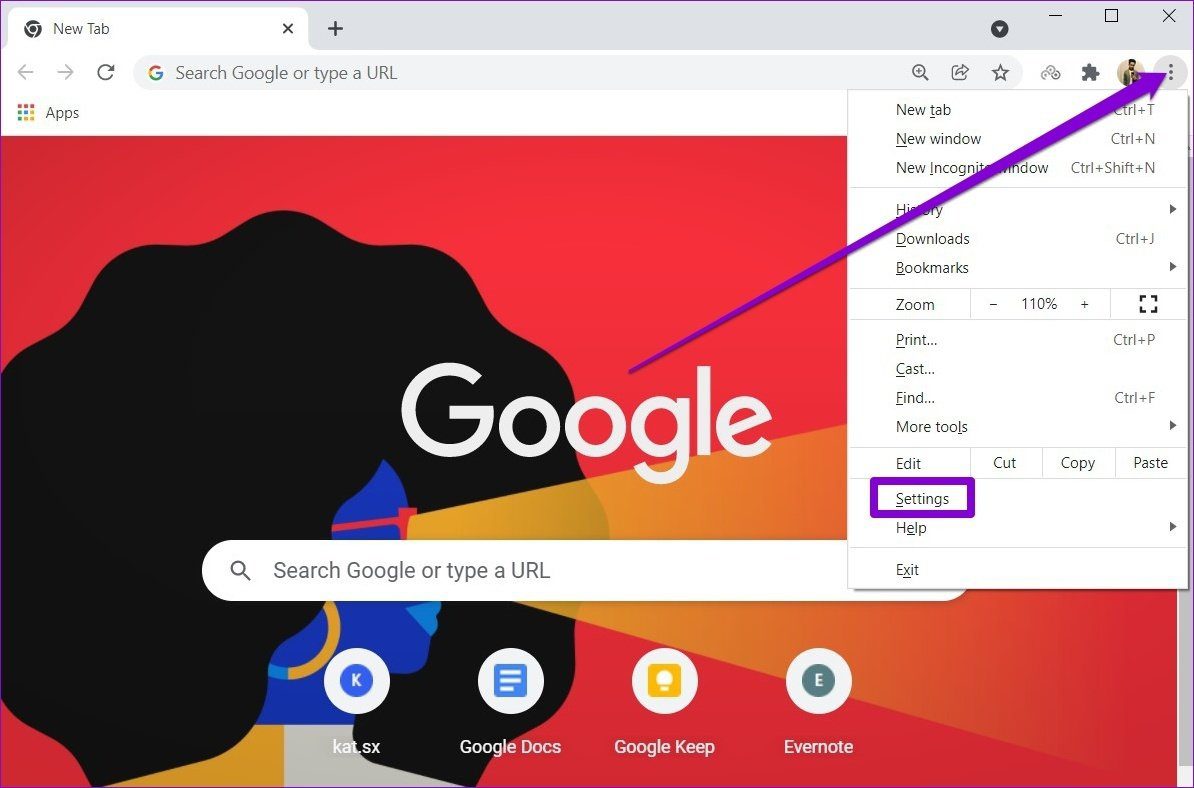Decrease zoom with the minus button
This screenshot has width=1194, height=788.
pos(993,304)
